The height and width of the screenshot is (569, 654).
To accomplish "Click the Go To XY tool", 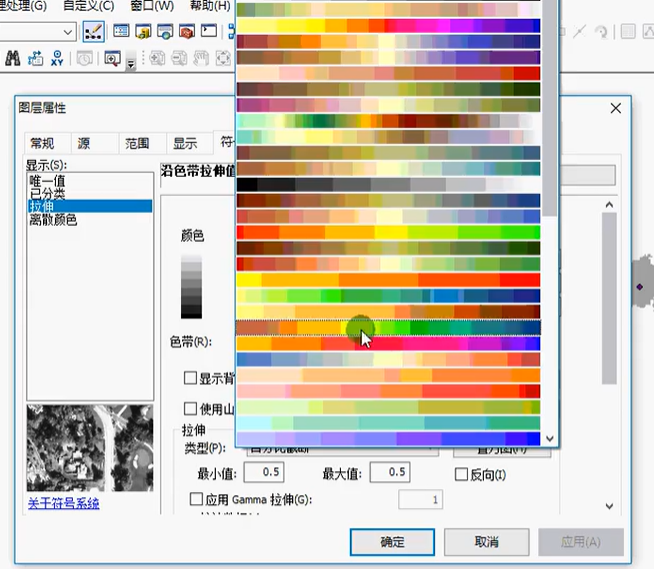I will [x=57, y=58].
